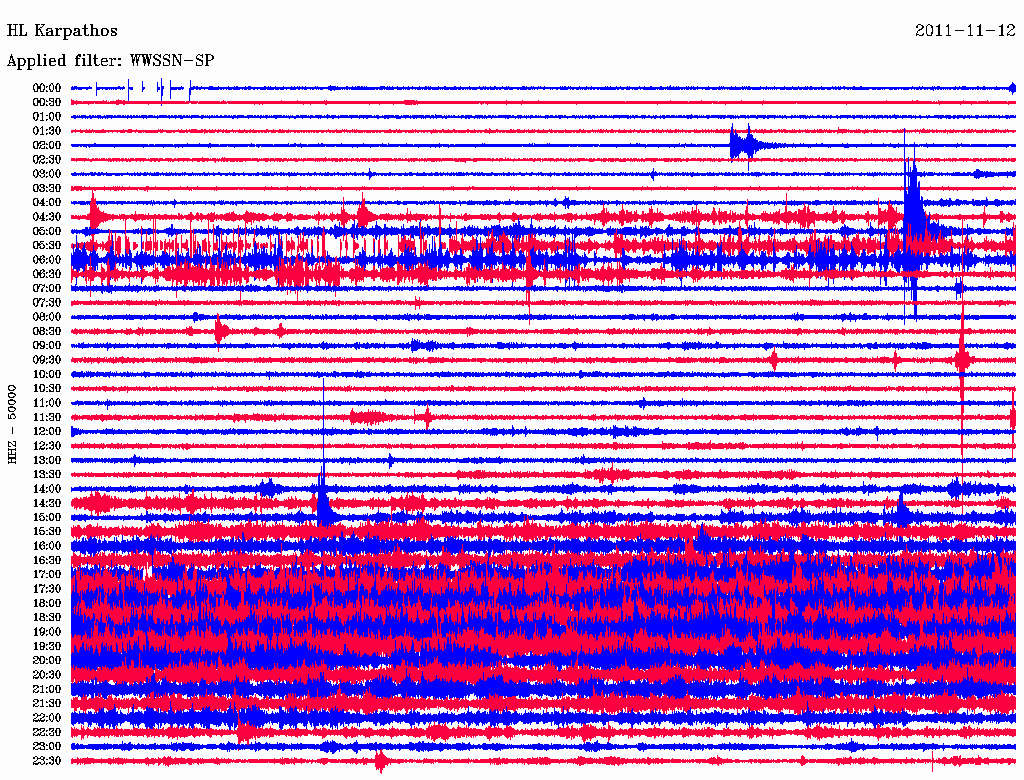This screenshot has height=780, width=1024.
Task: Select the 08:00 time label
Action: (x=47, y=317)
